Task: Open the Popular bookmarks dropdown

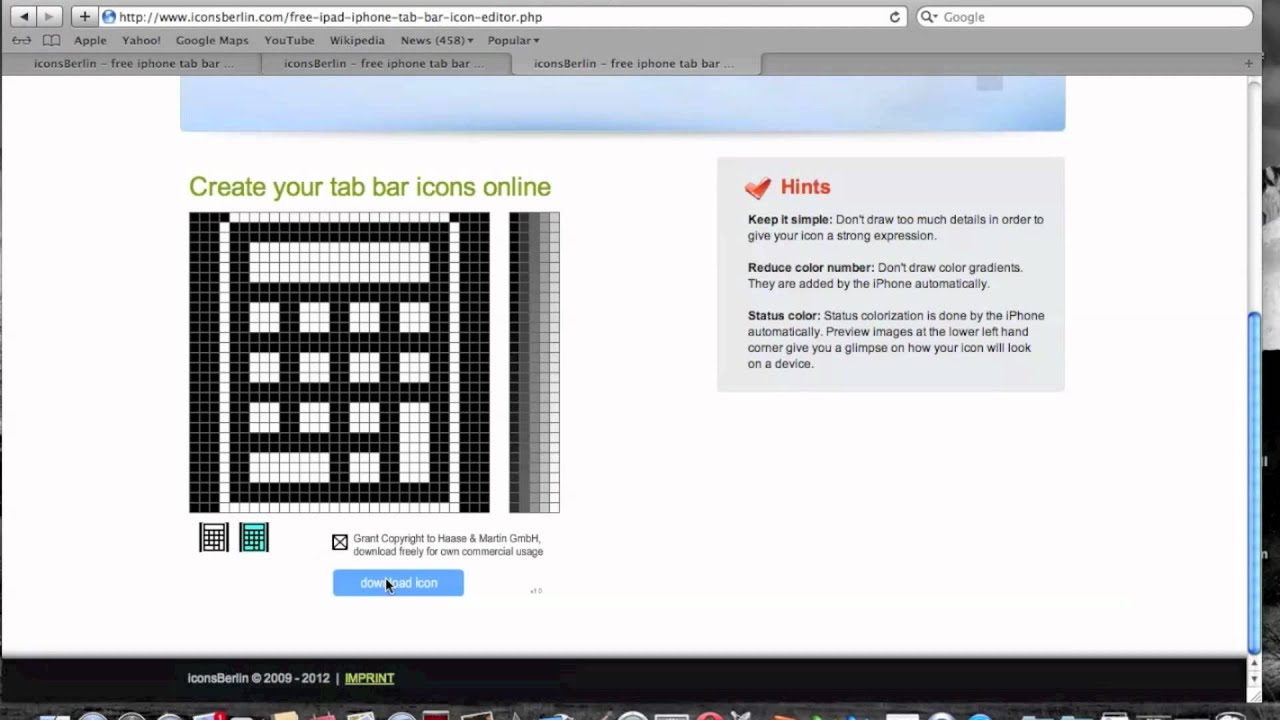Action: tap(512, 40)
